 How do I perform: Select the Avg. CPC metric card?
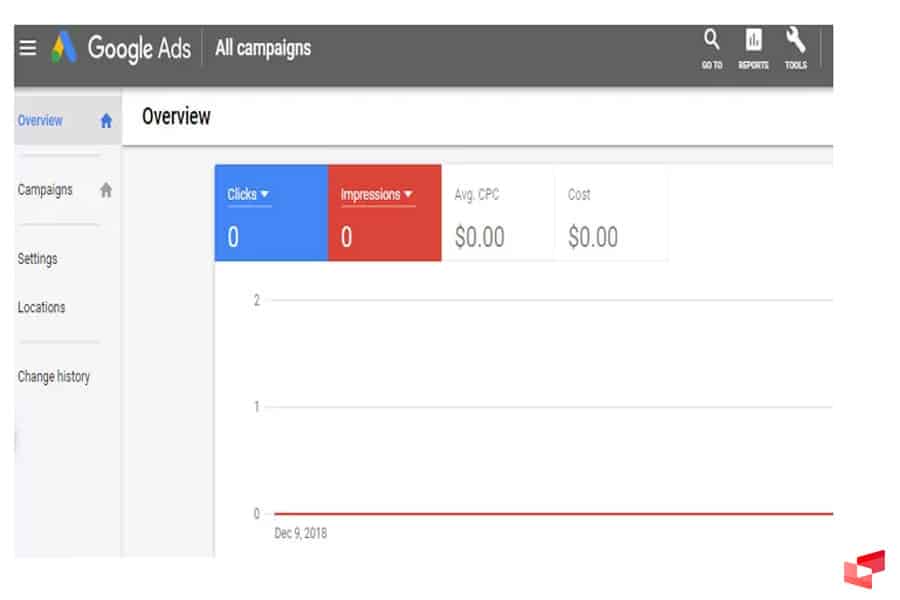coord(498,217)
